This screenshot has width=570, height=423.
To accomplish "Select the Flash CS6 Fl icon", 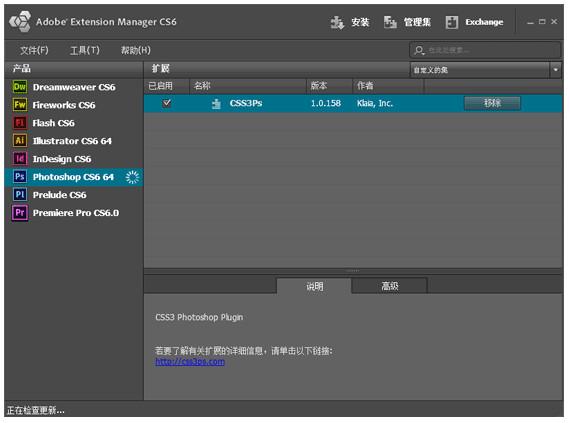I will point(20,122).
